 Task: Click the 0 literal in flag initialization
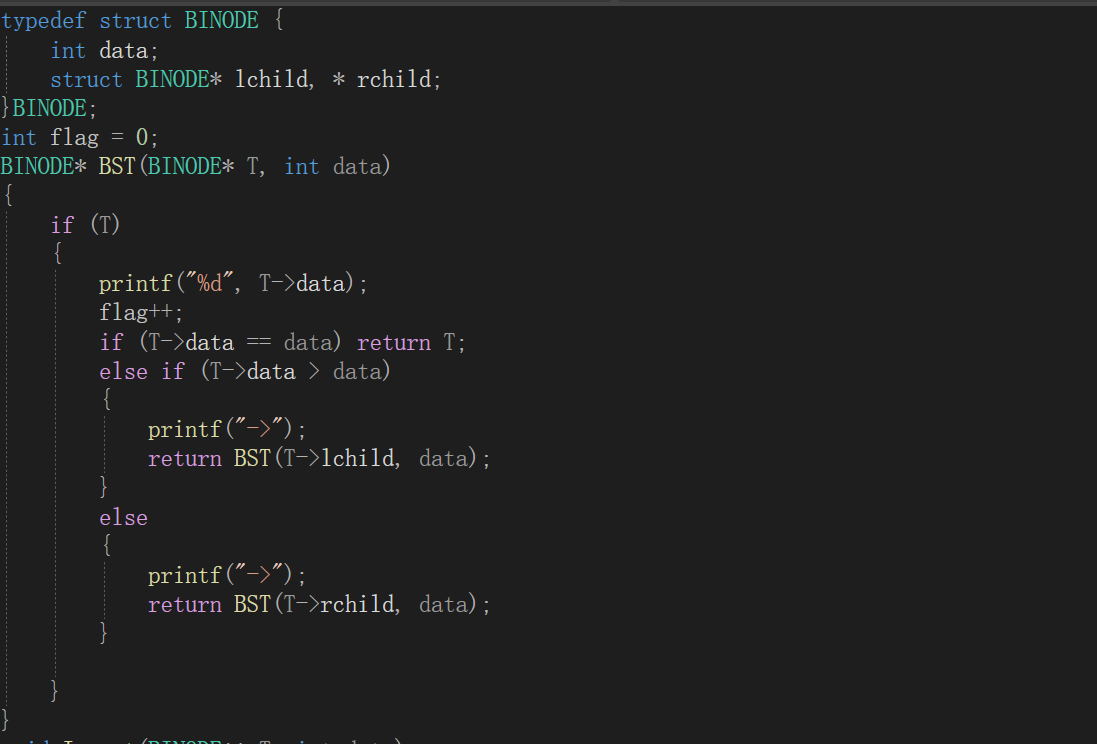[x=142, y=137]
